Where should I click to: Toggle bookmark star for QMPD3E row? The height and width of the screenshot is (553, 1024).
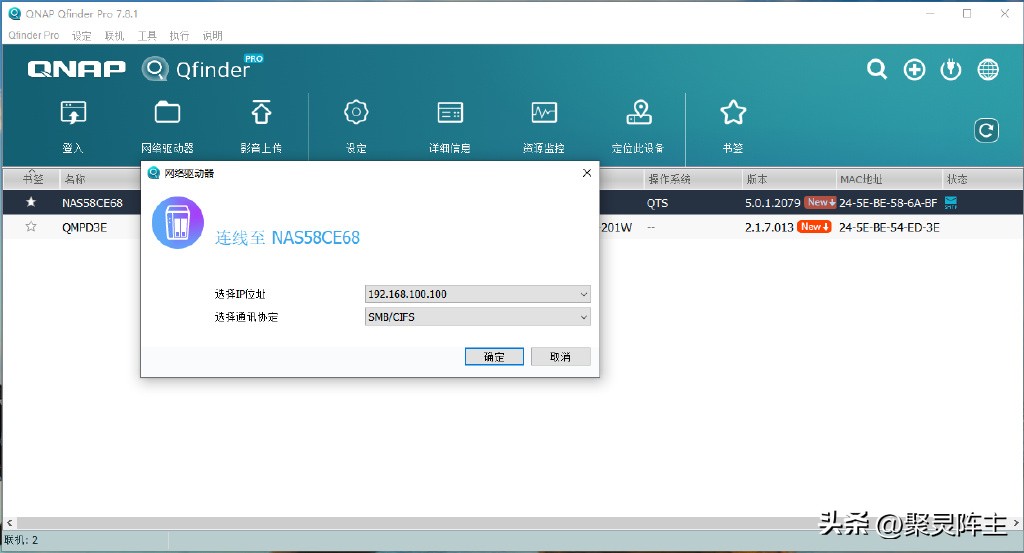[31, 227]
